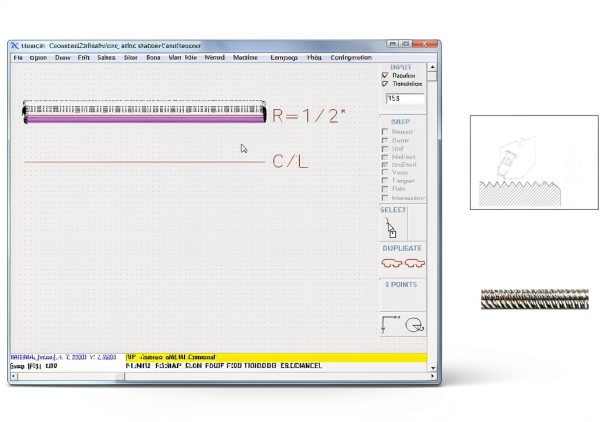
Task: Close the application window
Action: click(x=424, y=44)
